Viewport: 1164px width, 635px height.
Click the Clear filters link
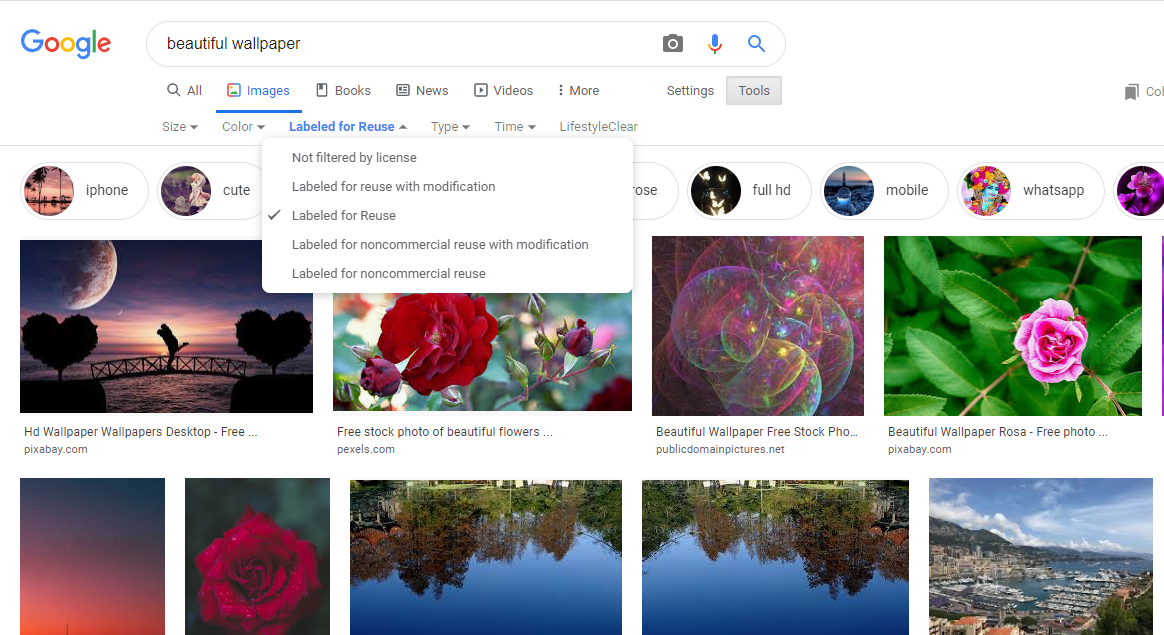coord(623,127)
